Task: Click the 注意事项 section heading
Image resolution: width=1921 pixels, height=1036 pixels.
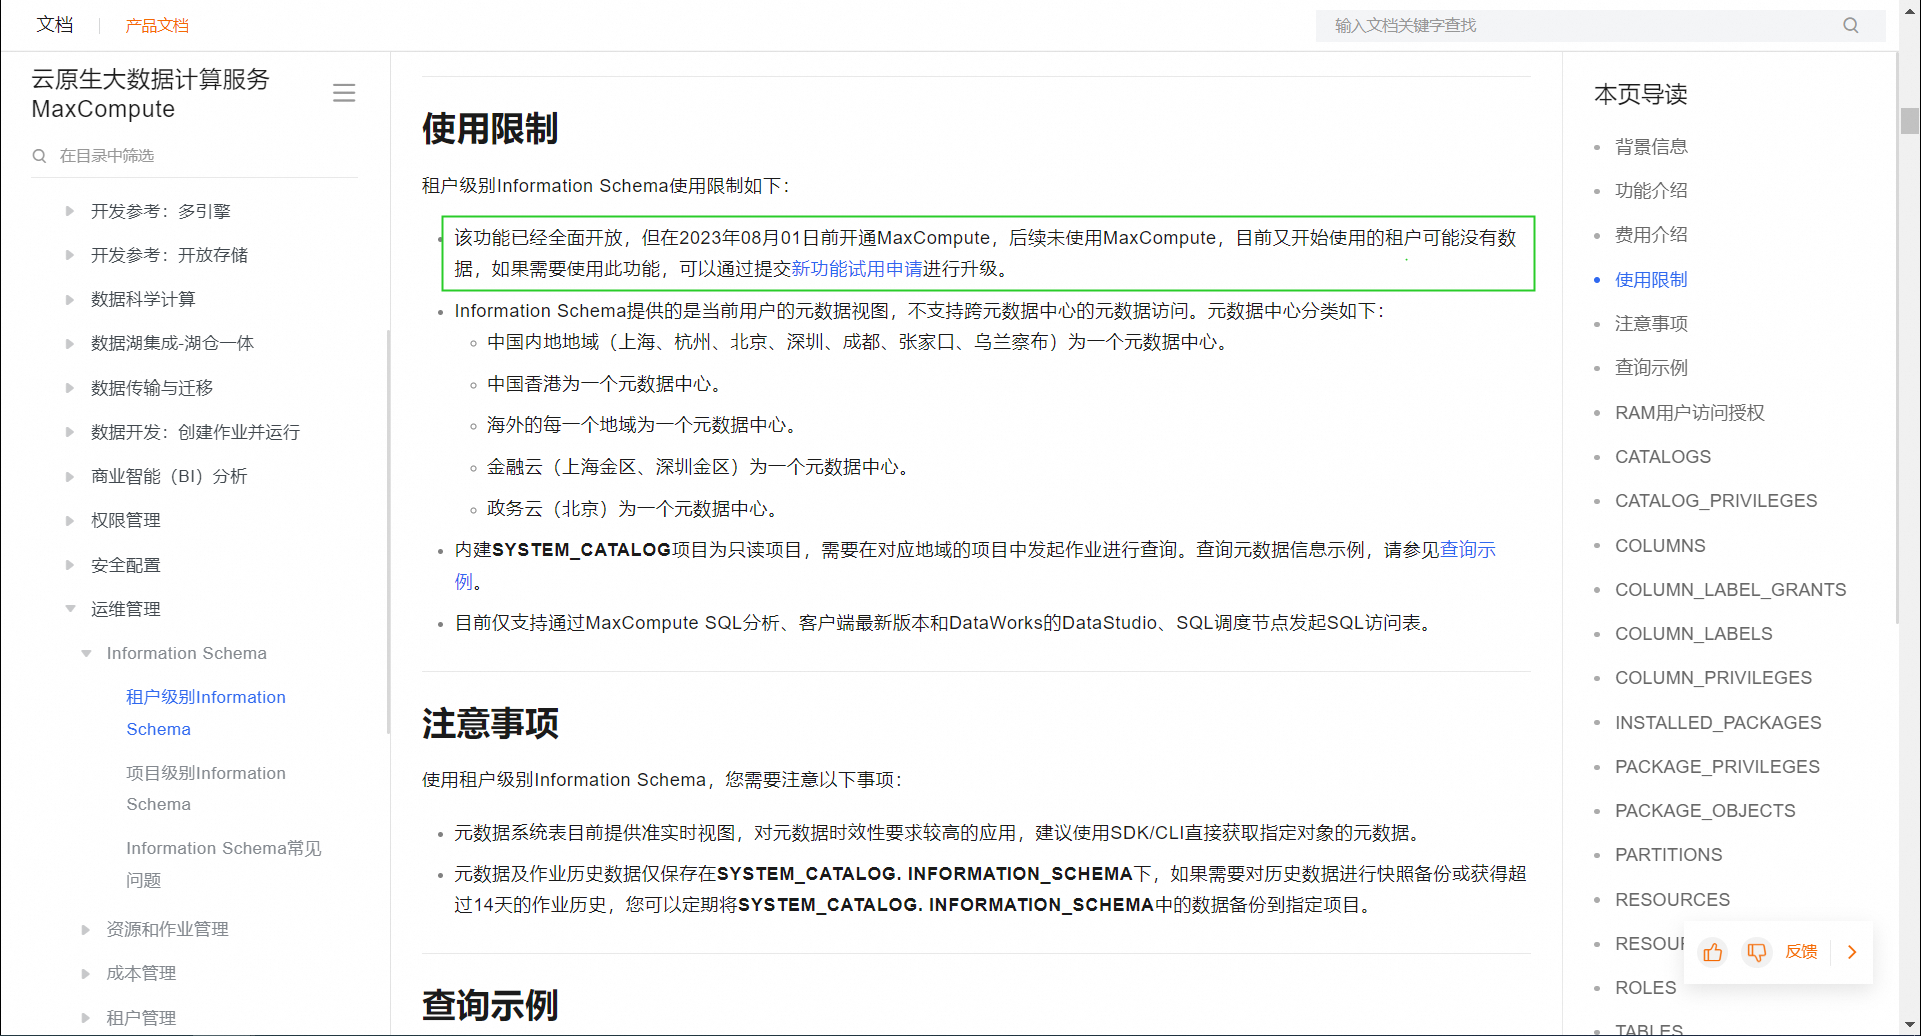Action: point(490,723)
